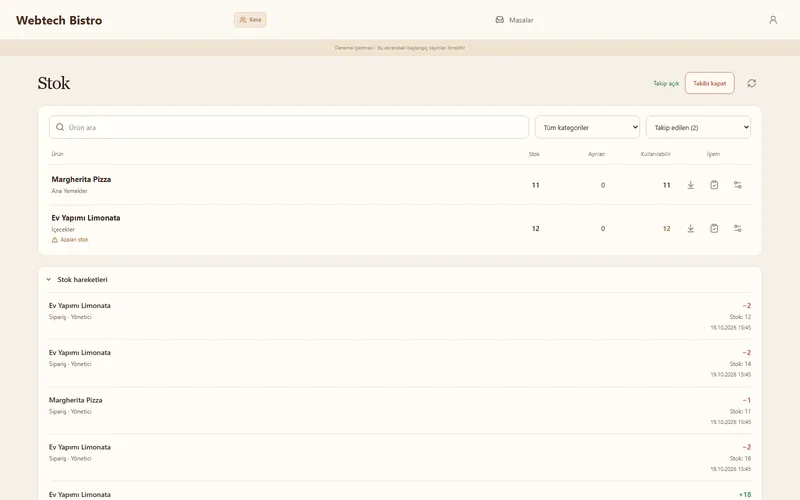Click the Azalan stok warning text
800x500 pixels.
tap(74, 240)
